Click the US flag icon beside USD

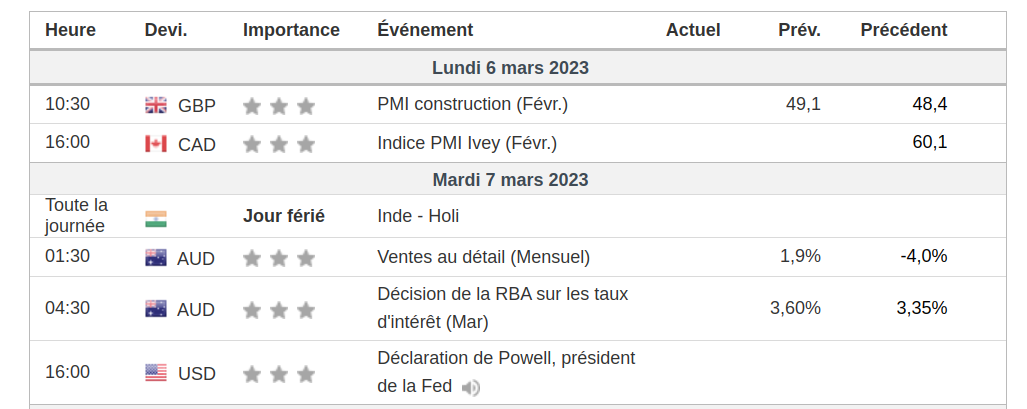coord(156,373)
